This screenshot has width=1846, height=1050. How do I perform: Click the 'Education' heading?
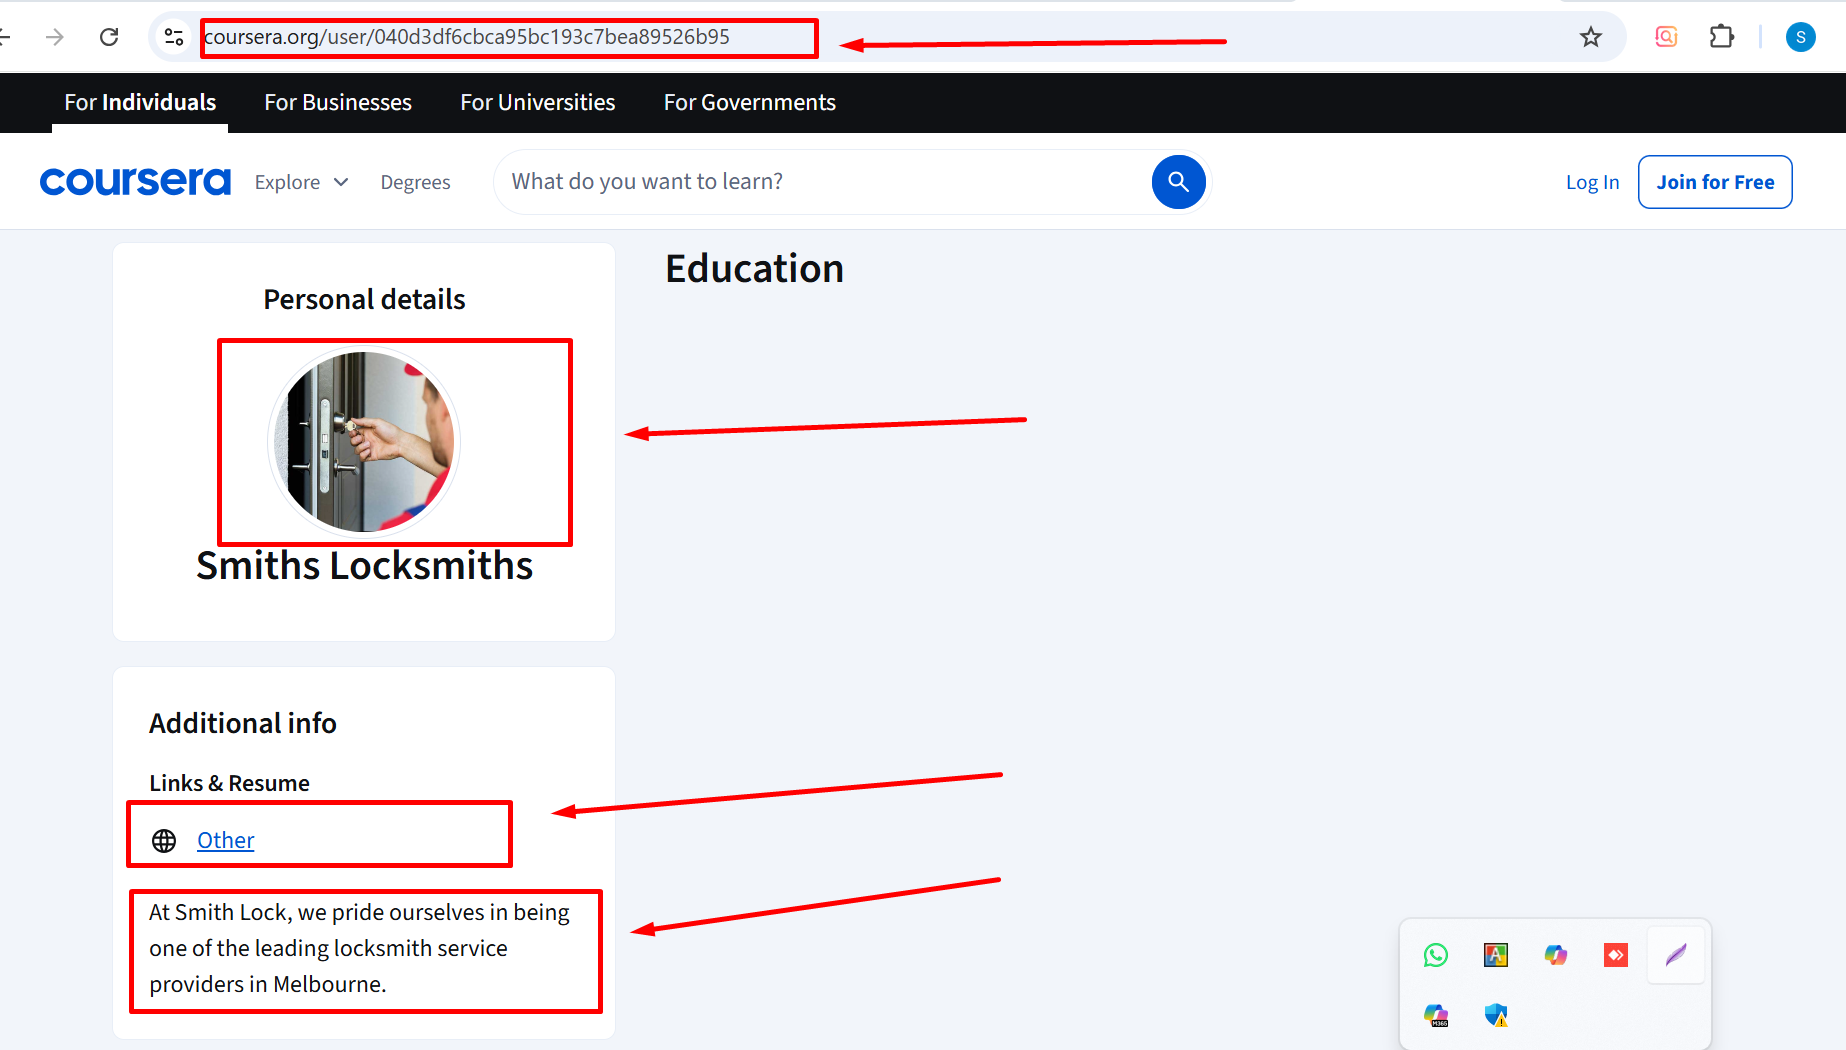coord(754,269)
